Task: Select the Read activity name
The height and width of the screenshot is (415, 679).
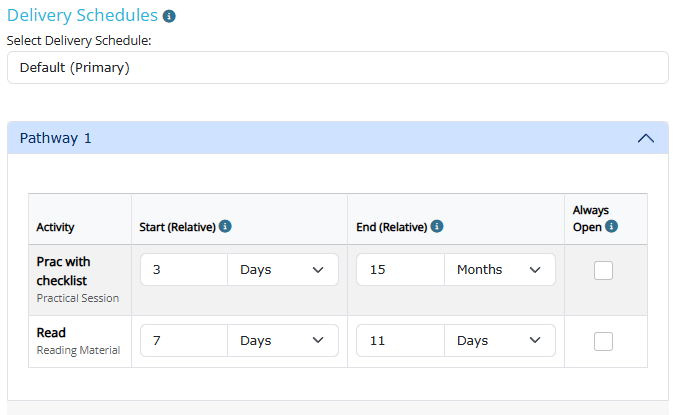Action: 51,333
